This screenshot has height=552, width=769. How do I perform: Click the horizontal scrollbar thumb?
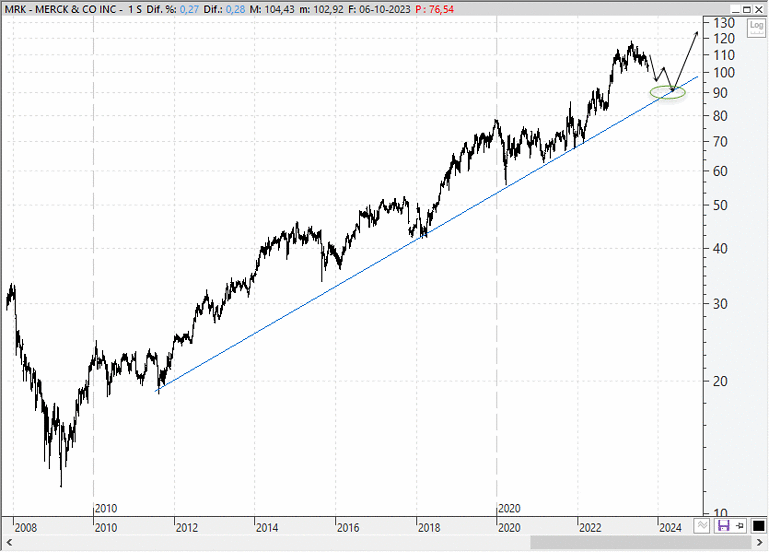[641, 542]
